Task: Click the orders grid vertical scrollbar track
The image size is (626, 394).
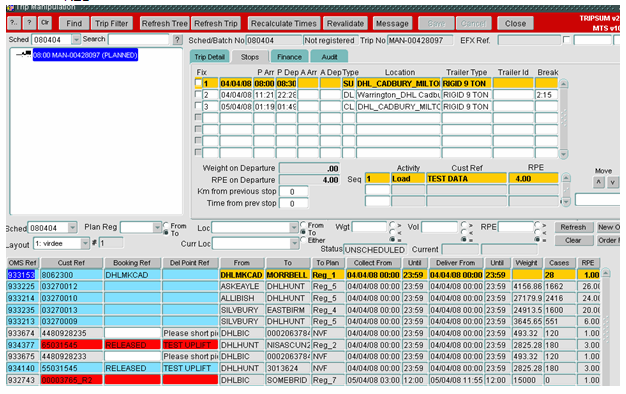Action: tap(606, 331)
